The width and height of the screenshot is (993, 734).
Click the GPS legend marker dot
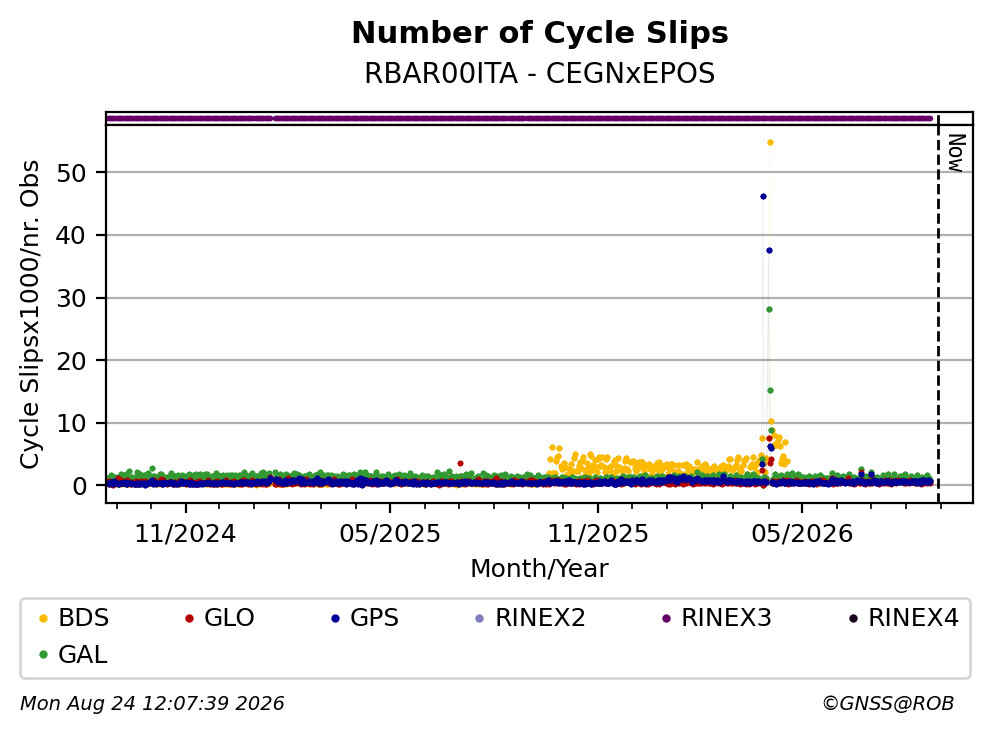pos(335,618)
